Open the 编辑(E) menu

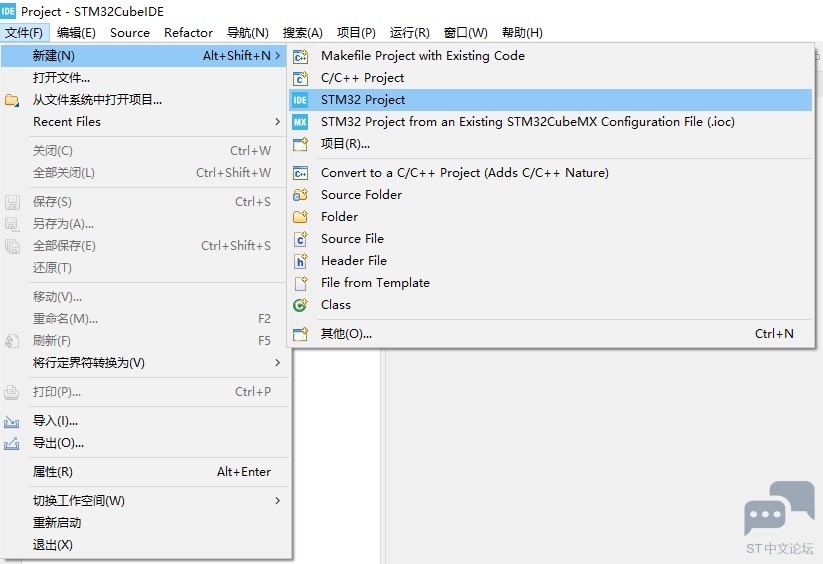click(x=76, y=33)
